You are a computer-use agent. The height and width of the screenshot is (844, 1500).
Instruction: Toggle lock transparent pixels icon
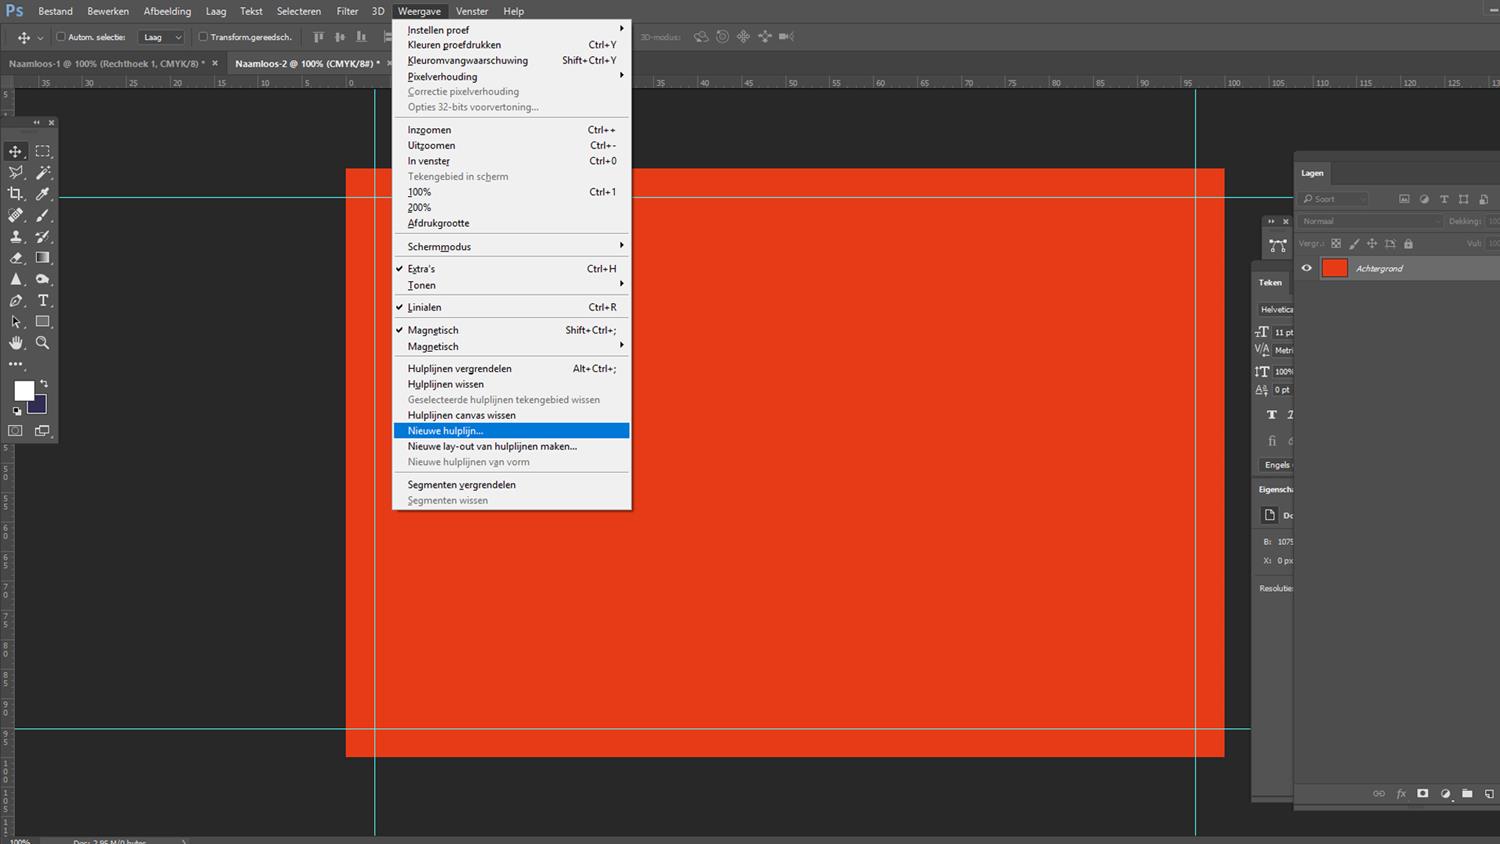click(1336, 243)
